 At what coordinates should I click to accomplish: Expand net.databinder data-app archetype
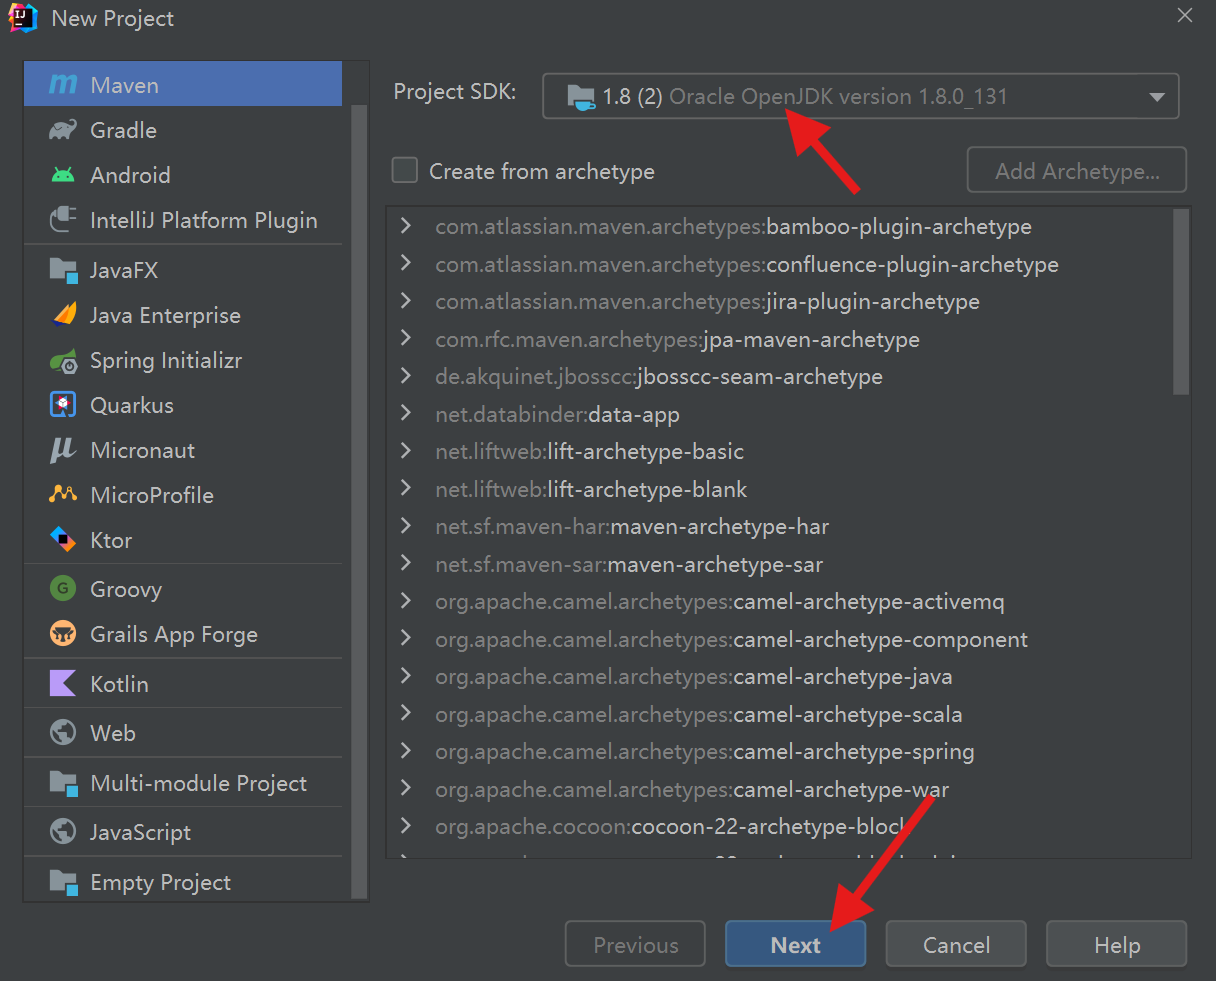tap(406, 414)
